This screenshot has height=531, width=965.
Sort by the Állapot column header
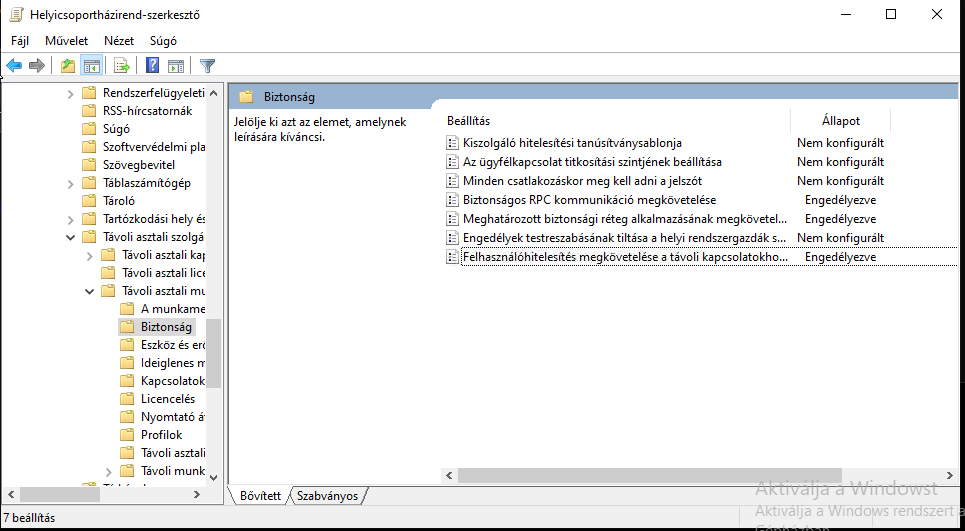840,121
